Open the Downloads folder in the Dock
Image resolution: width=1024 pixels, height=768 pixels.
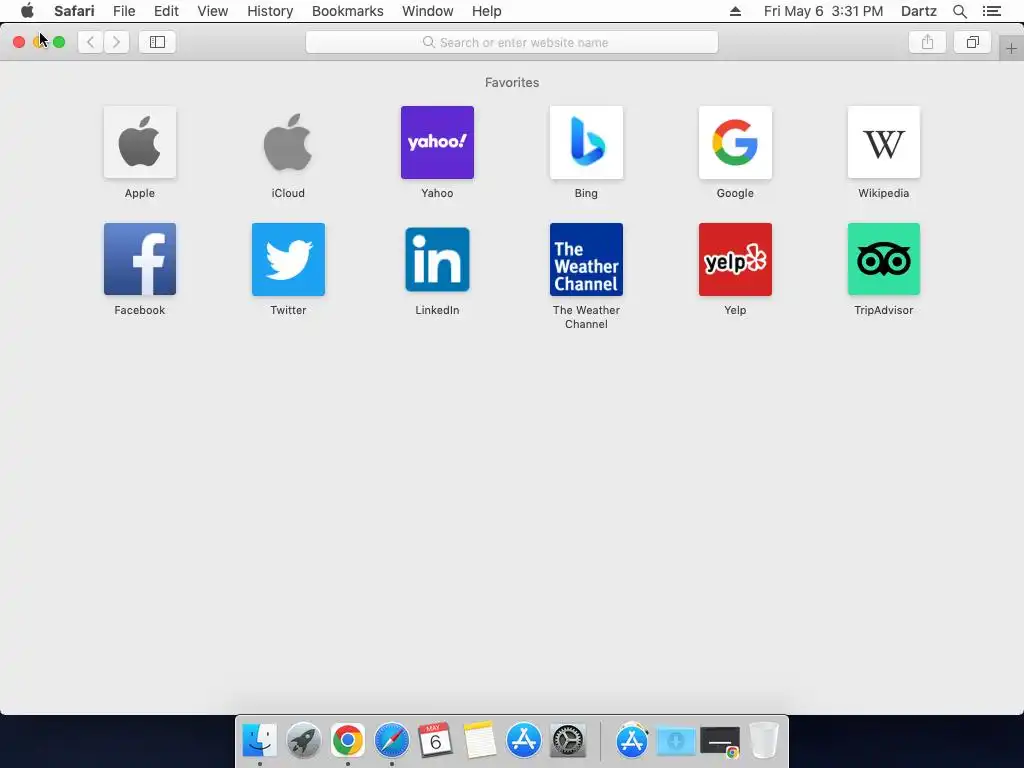point(676,741)
